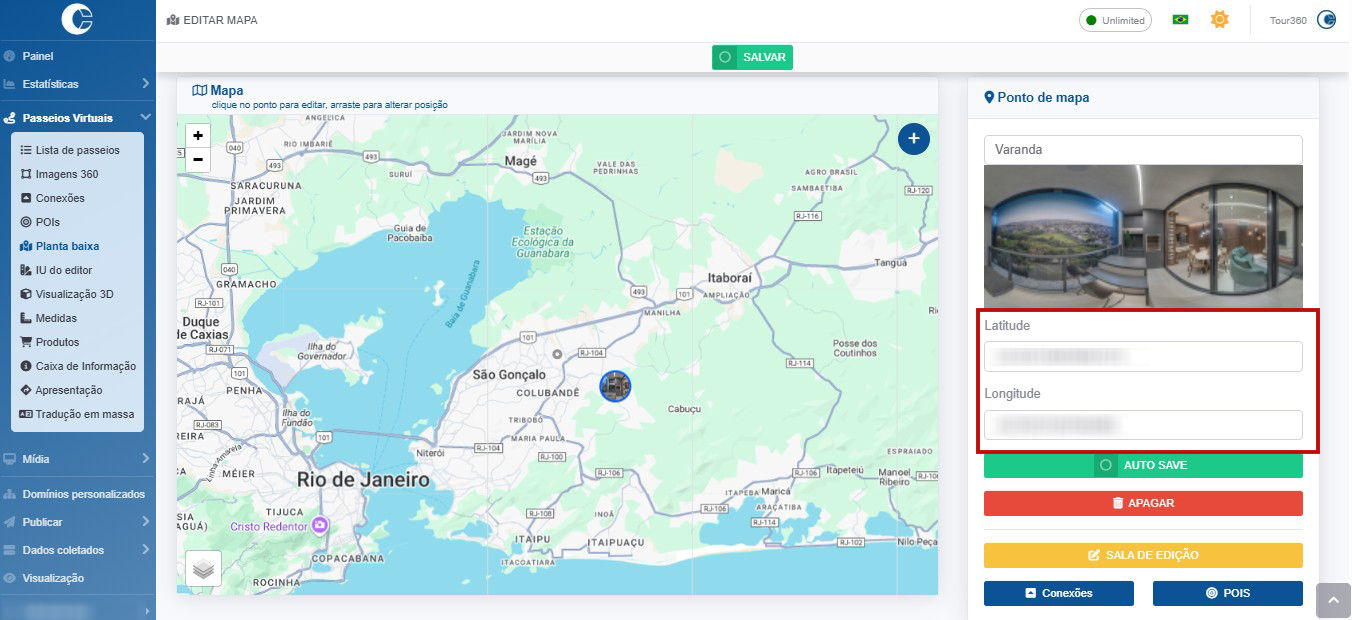Click the scroll-to-top arrow button
This screenshot has height=620, width=1352.
1332,600
